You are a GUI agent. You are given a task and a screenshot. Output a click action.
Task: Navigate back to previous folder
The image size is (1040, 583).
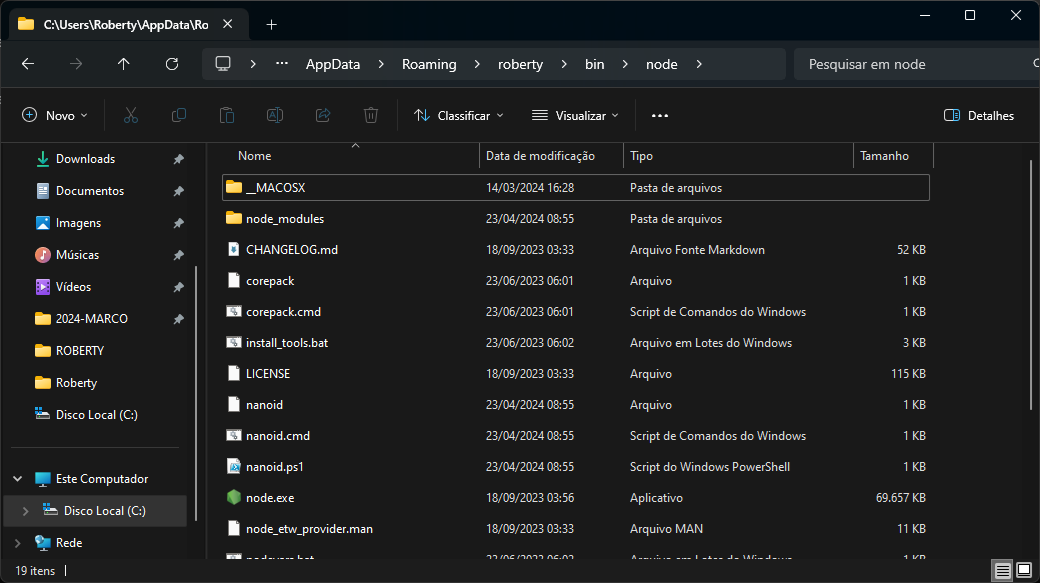coord(28,64)
